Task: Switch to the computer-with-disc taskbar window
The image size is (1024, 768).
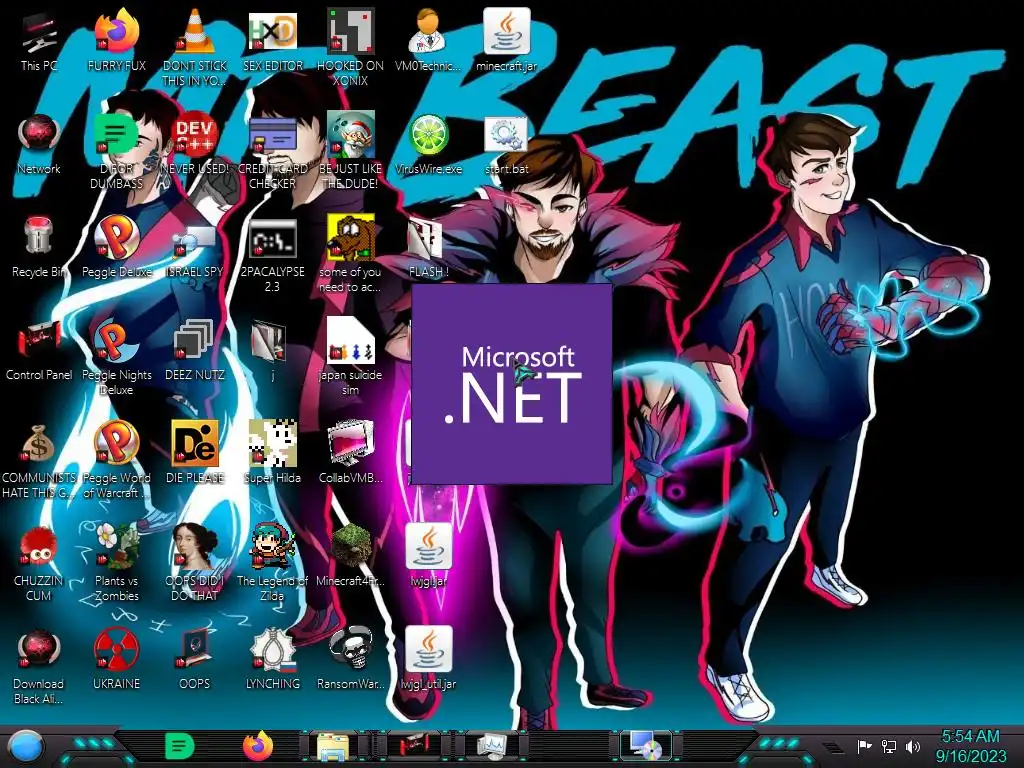Action: pyautogui.click(x=645, y=746)
